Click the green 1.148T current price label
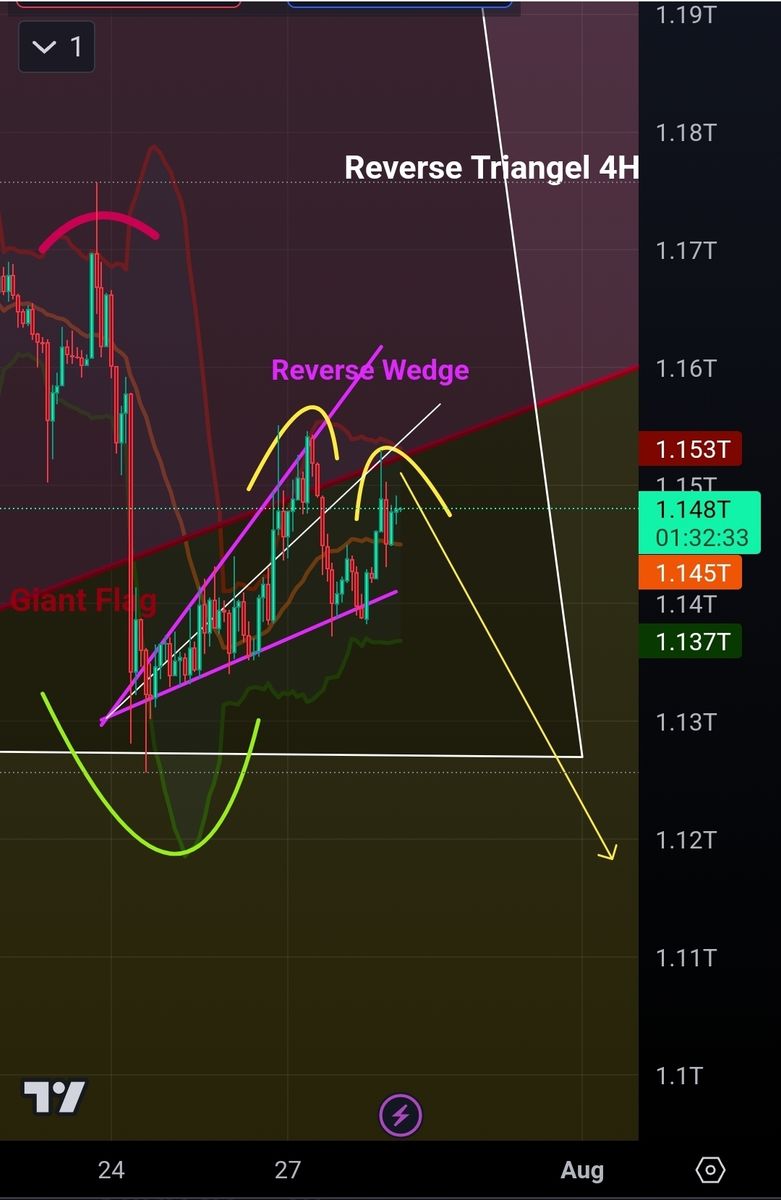This screenshot has height=1200, width=781. [701, 523]
